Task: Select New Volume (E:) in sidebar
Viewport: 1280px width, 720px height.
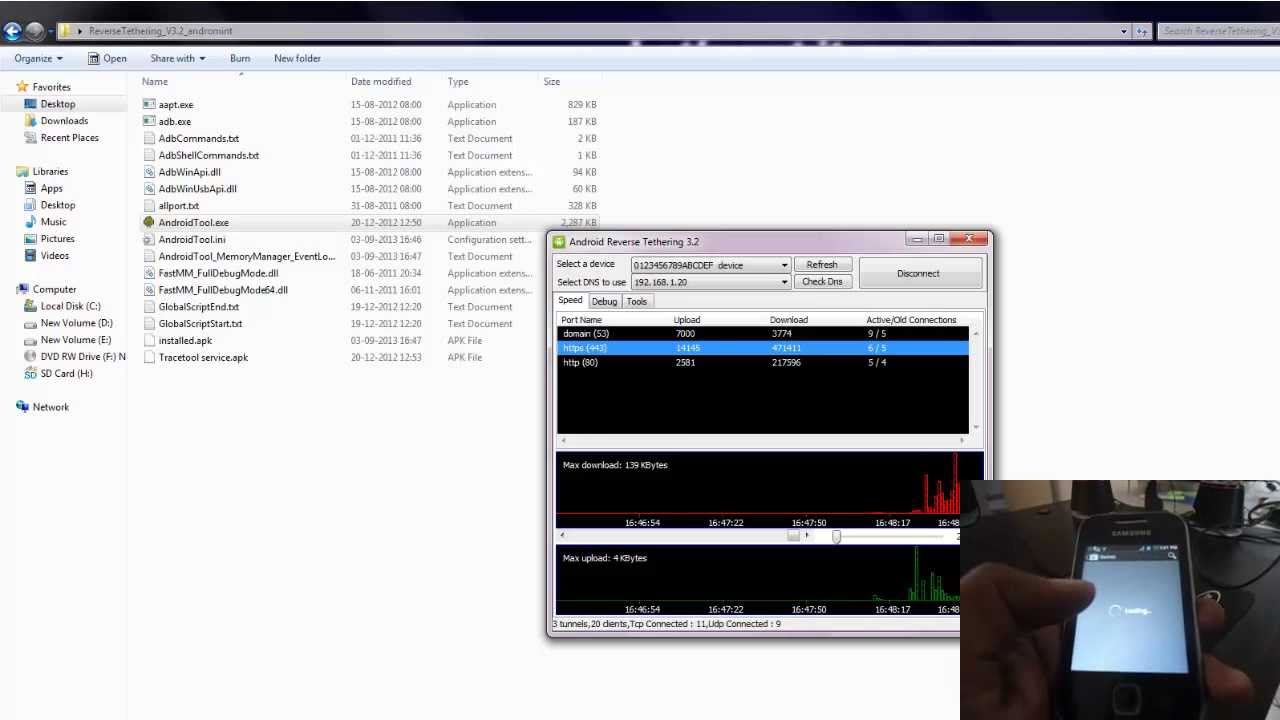Action: [x=76, y=340]
